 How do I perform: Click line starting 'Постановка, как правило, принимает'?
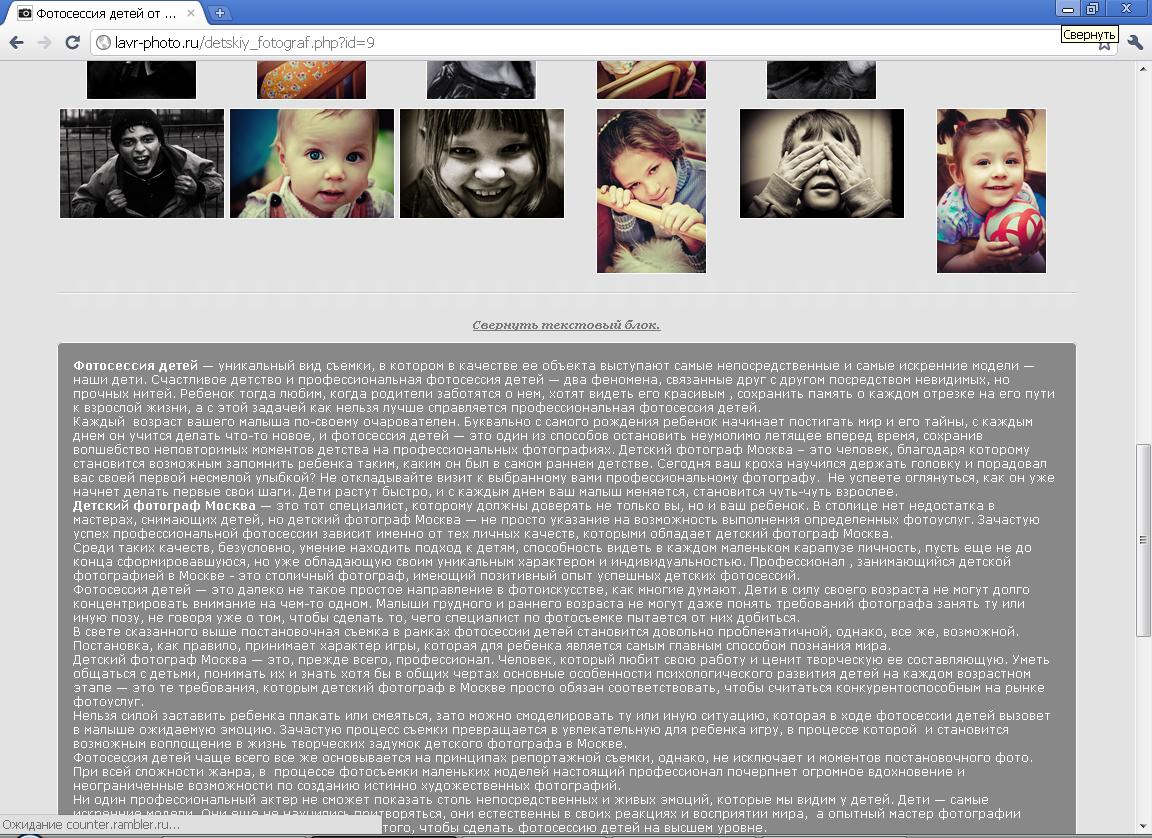(x=481, y=646)
